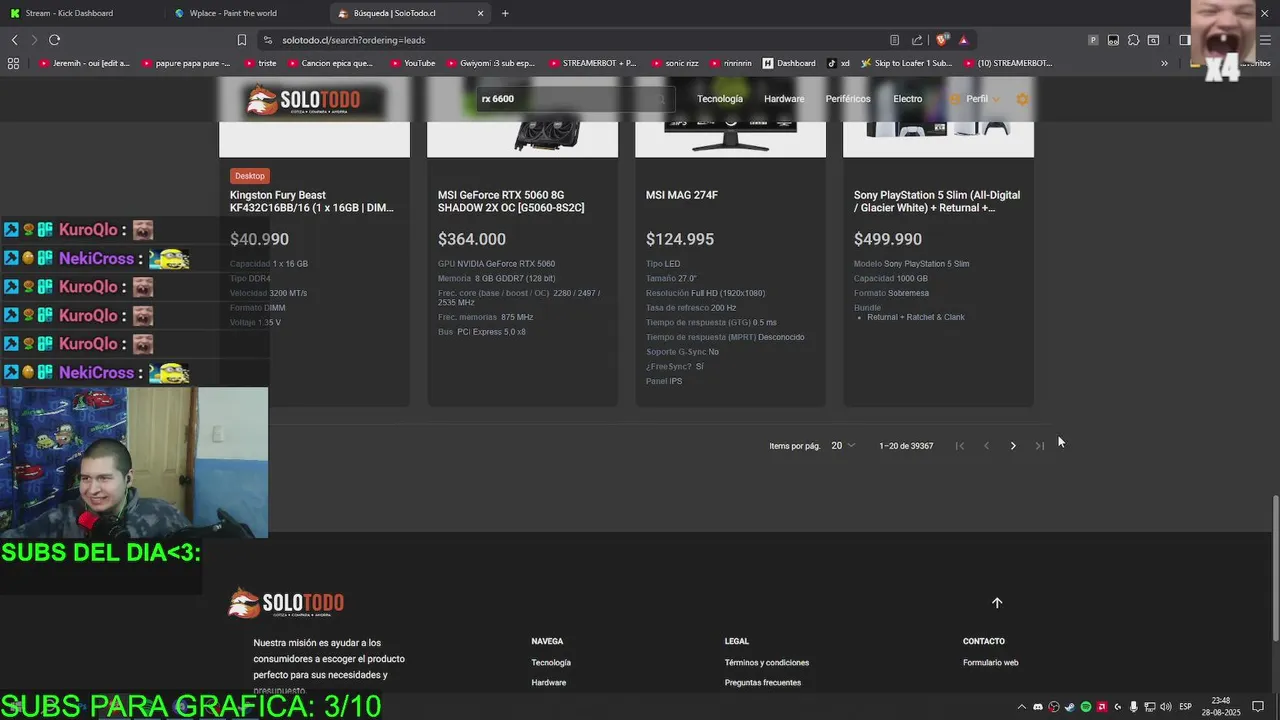The image size is (1280, 720).
Task: Open Spotify from the system tray
Action: tap(1085, 707)
